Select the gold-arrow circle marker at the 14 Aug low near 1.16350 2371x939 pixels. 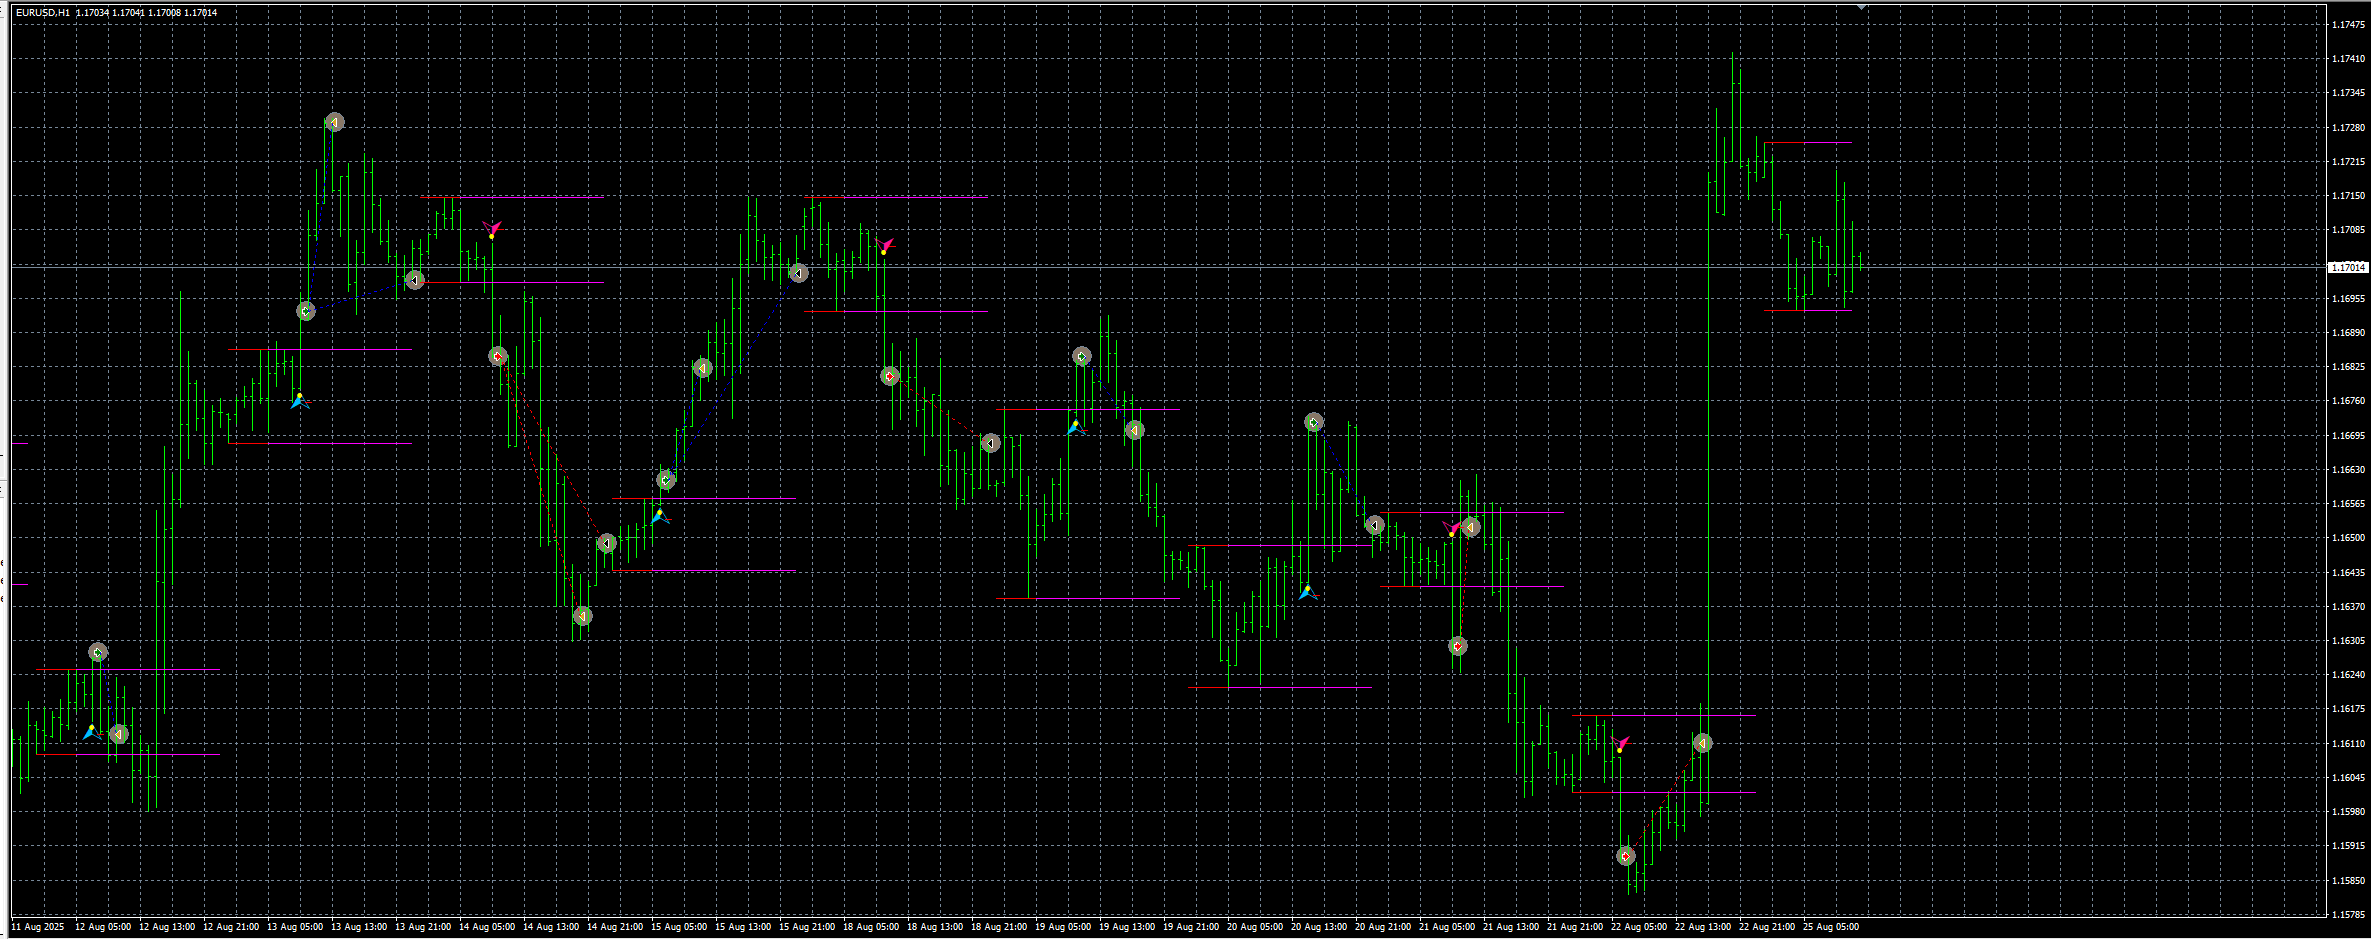[582, 616]
